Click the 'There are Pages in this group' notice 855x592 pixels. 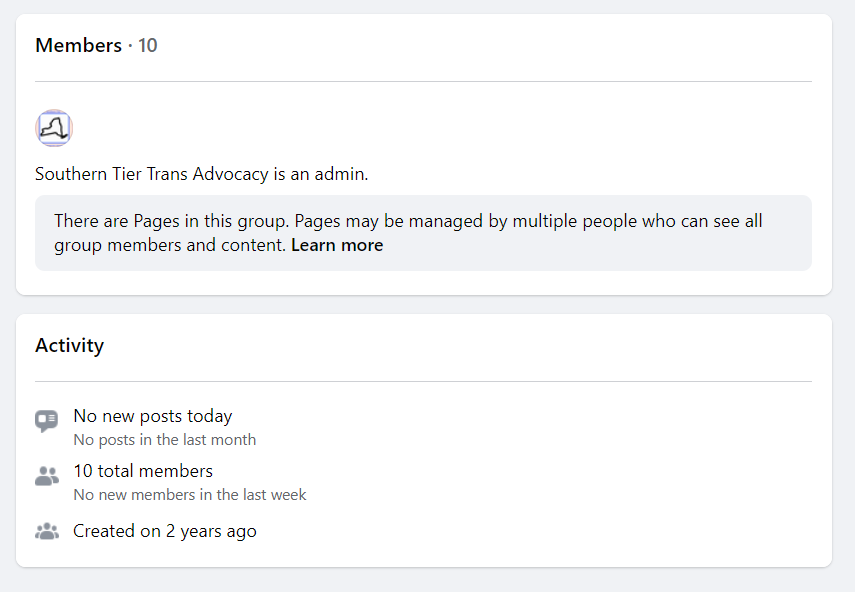tap(423, 233)
